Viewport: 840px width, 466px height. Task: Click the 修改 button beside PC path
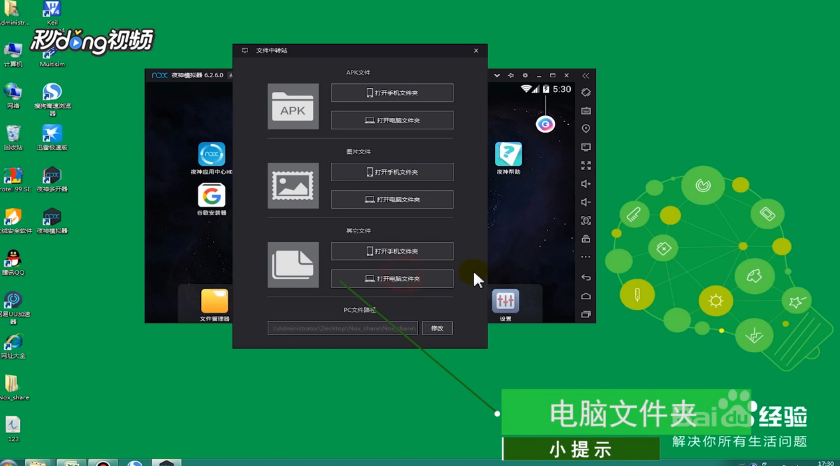coord(437,328)
